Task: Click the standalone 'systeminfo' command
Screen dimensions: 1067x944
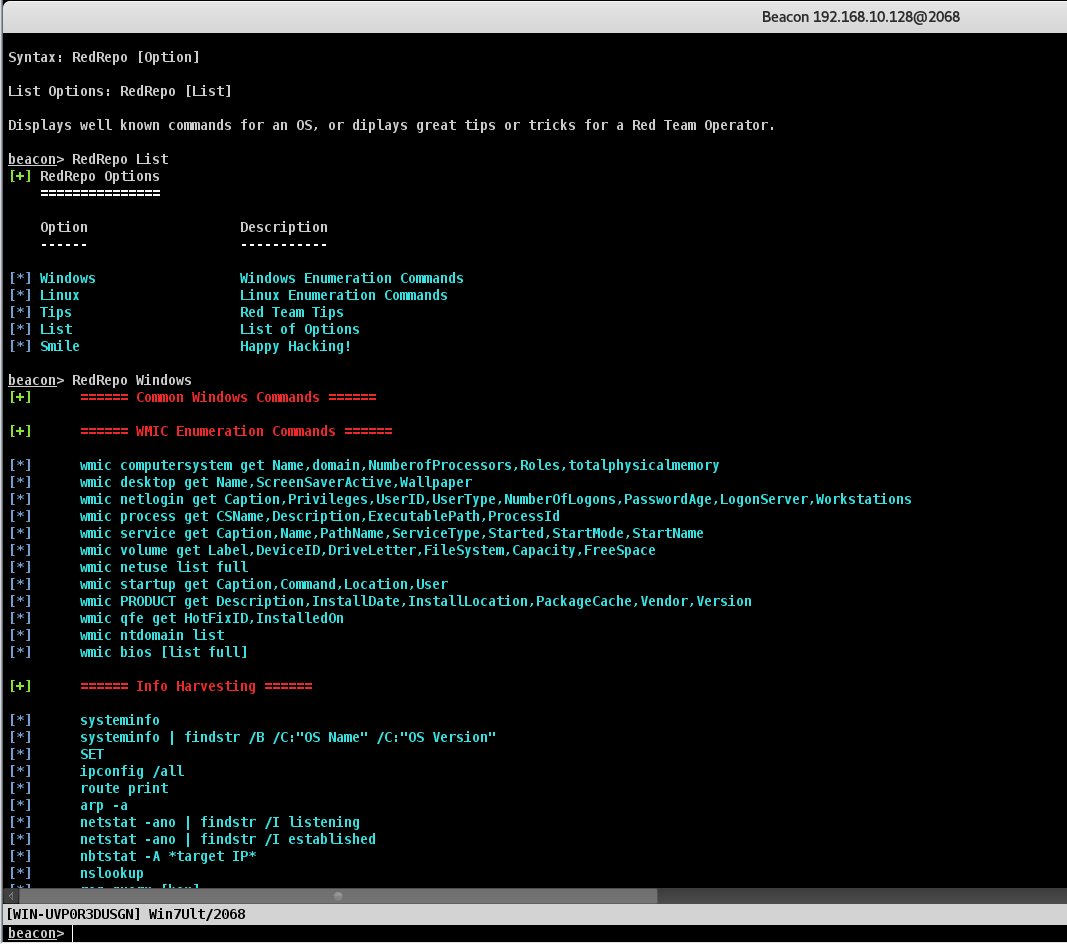Action: point(120,720)
